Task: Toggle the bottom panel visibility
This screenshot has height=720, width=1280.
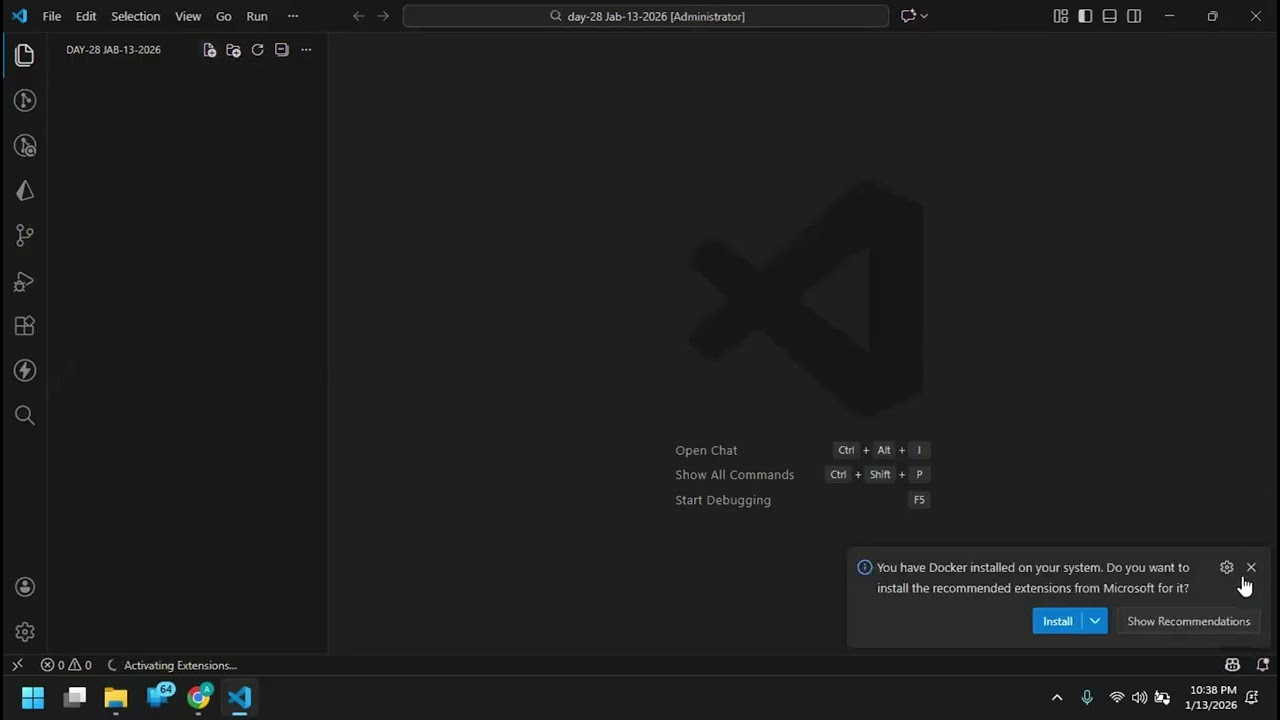Action: (x=1110, y=16)
